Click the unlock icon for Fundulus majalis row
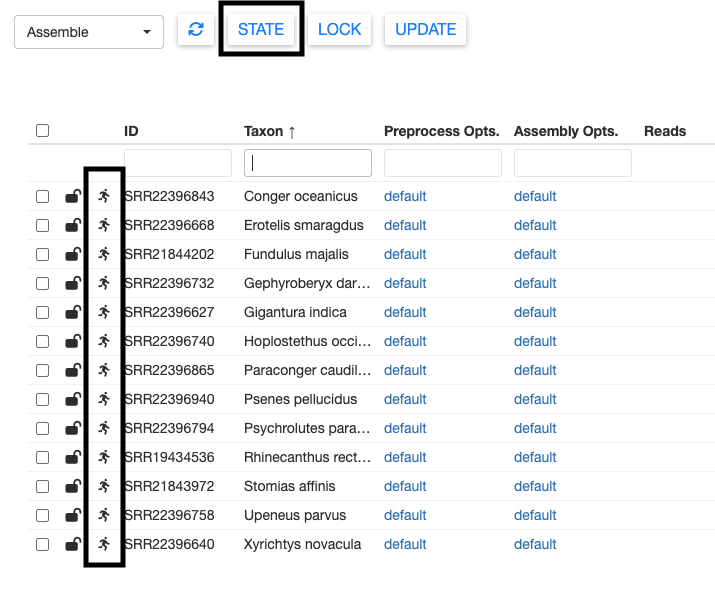Screen dimensions: 715x589 pyautogui.click(x=73, y=254)
